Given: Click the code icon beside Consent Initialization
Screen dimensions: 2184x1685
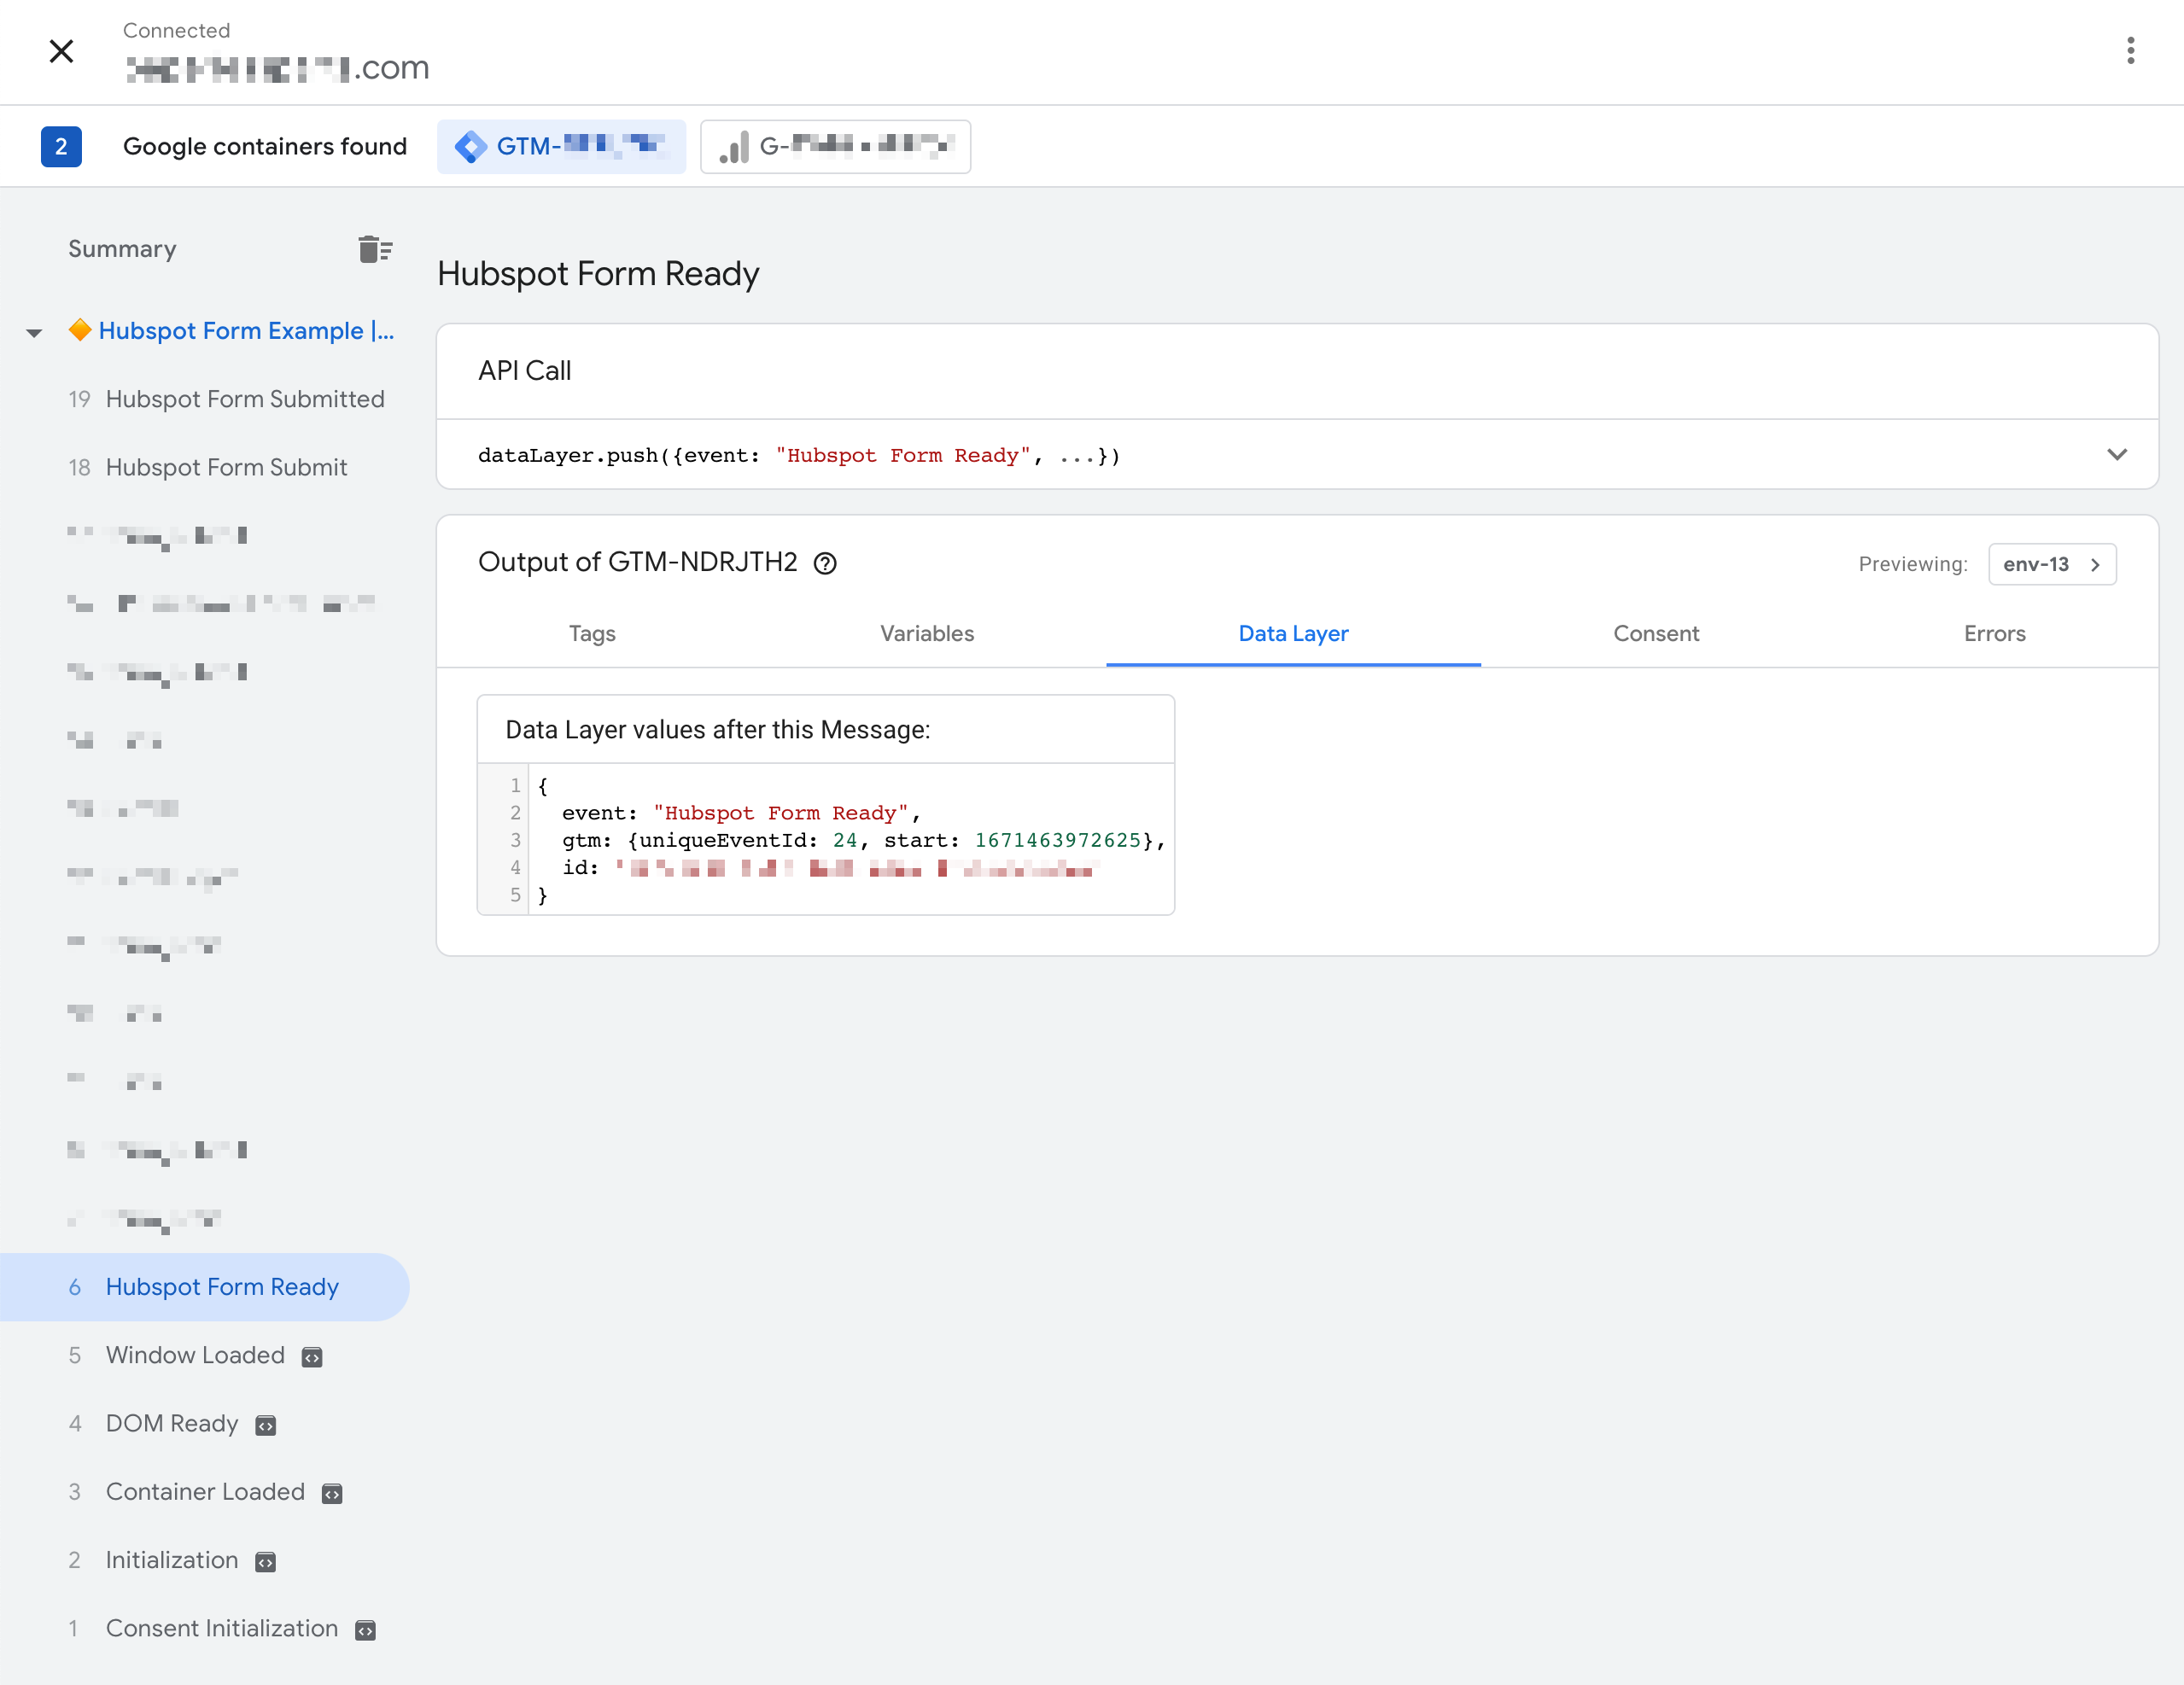Looking at the screenshot, I should pos(365,1630).
